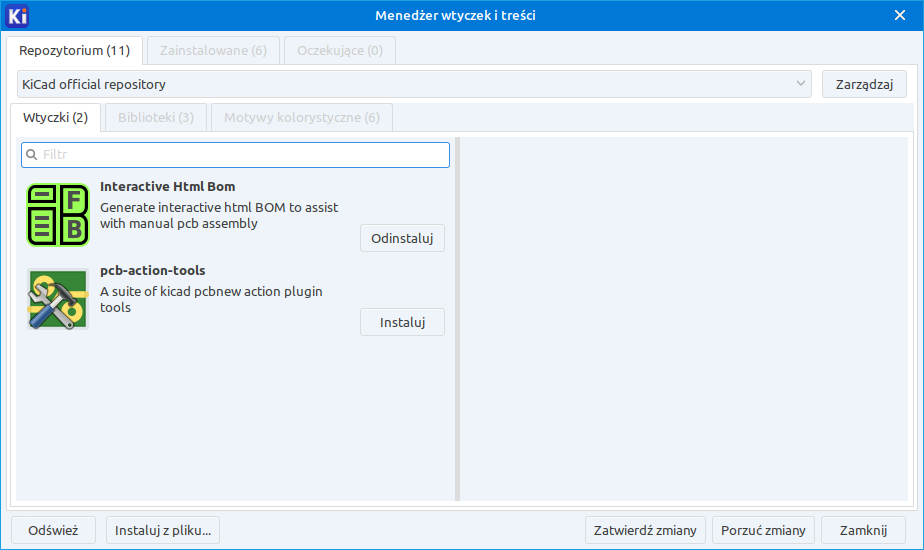Click the Zamknij button
Image resolution: width=924 pixels, height=550 pixels.
point(863,530)
